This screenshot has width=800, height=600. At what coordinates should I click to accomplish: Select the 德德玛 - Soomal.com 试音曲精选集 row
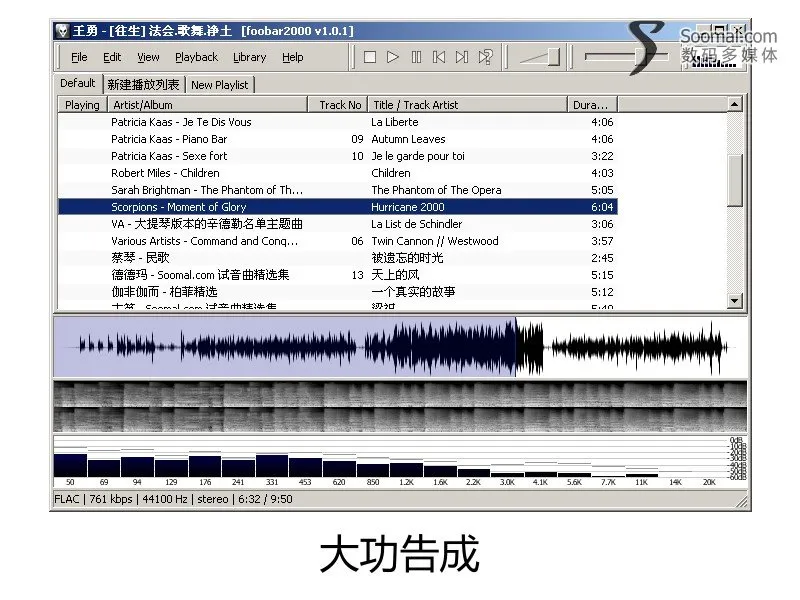337,275
